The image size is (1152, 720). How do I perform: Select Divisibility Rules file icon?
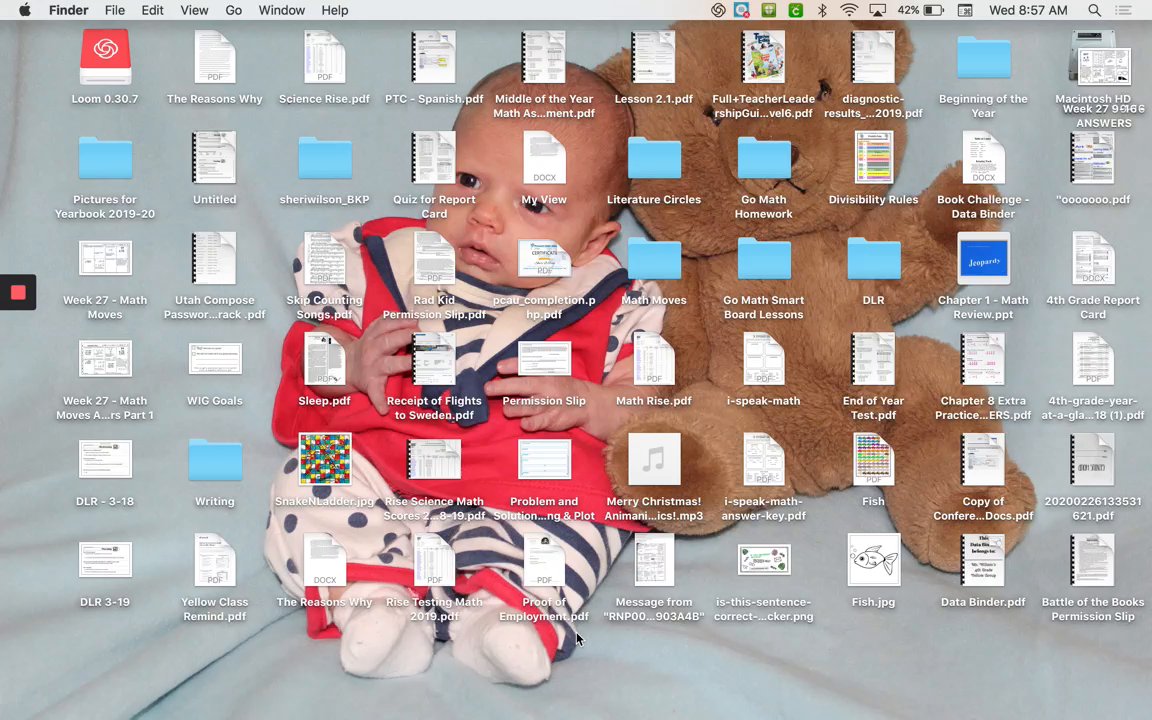pyautogui.click(x=873, y=158)
